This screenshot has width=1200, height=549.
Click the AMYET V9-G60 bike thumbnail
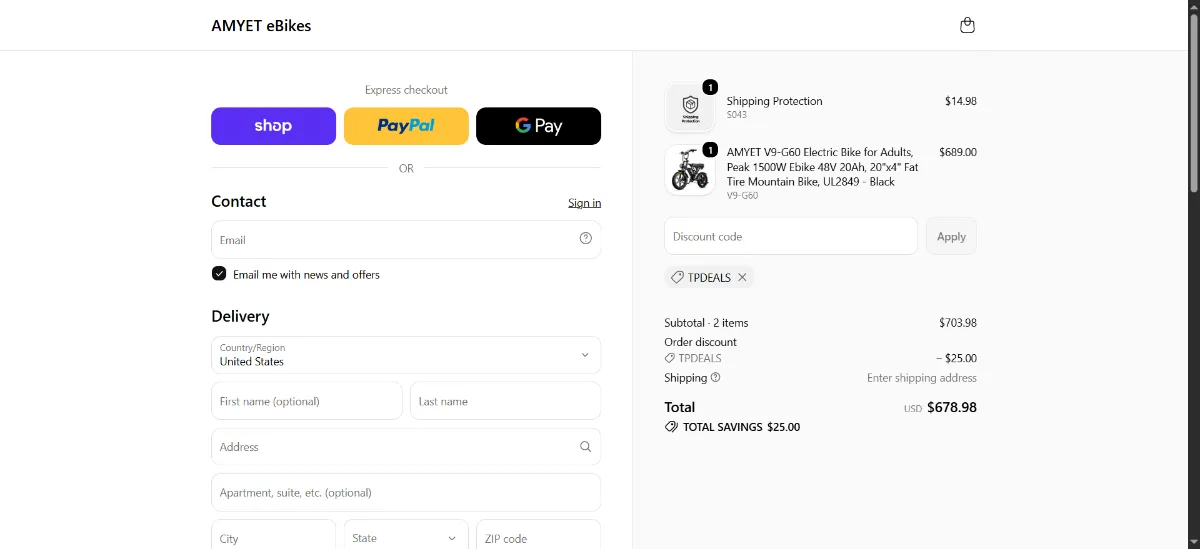[690, 171]
